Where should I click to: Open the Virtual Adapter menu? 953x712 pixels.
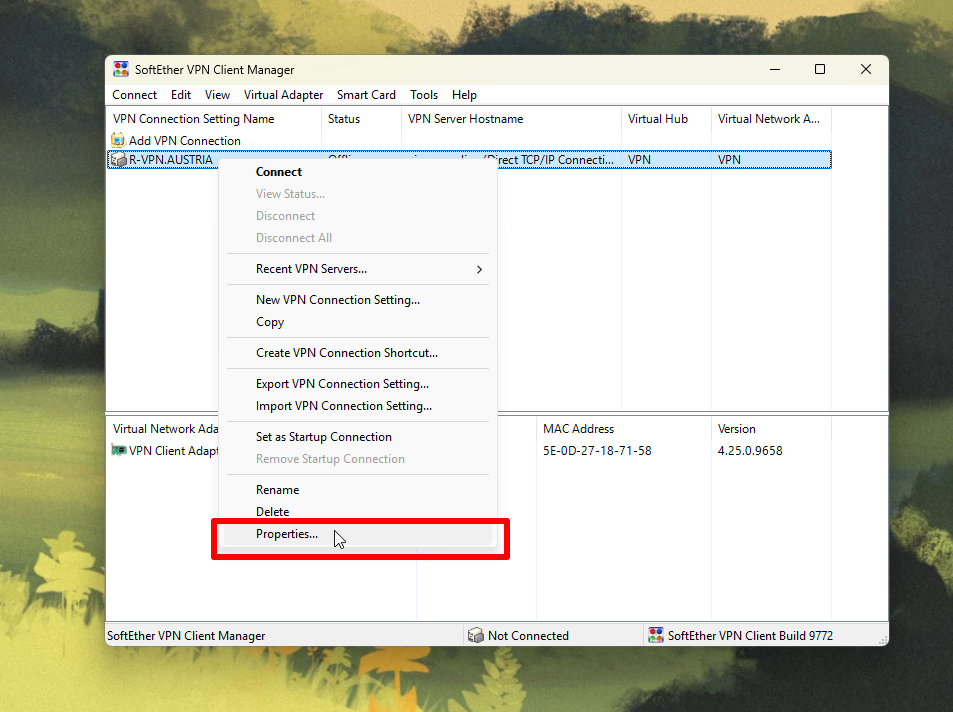[283, 95]
